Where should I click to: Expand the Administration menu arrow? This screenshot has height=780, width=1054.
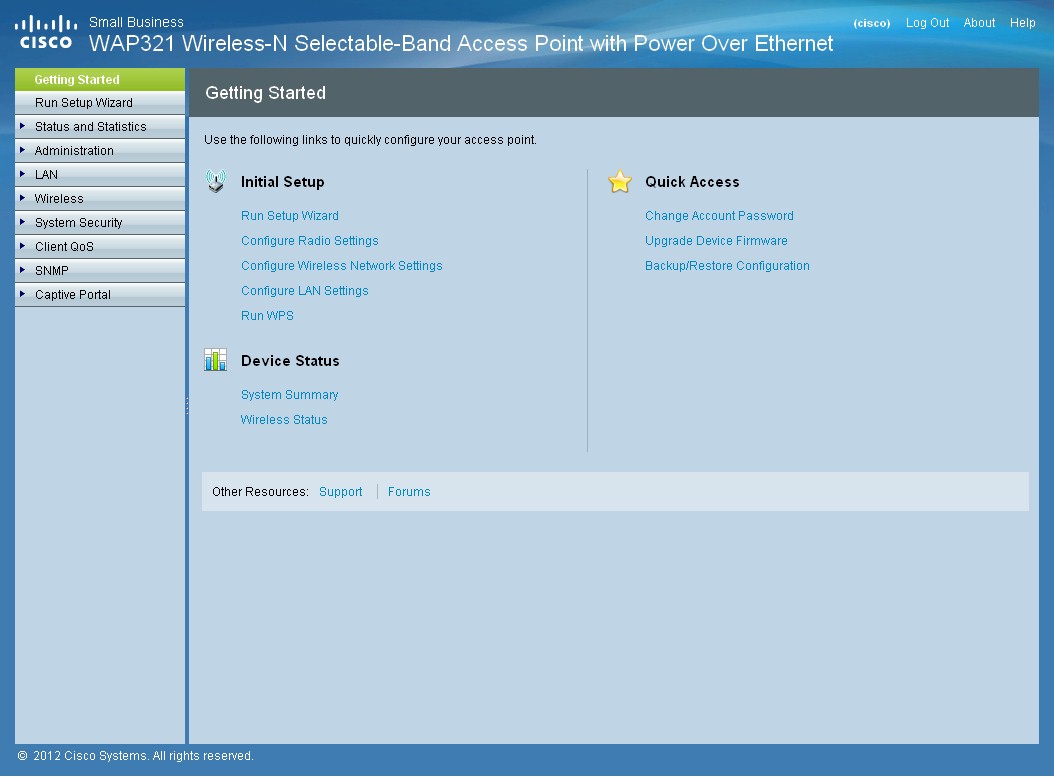point(23,150)
